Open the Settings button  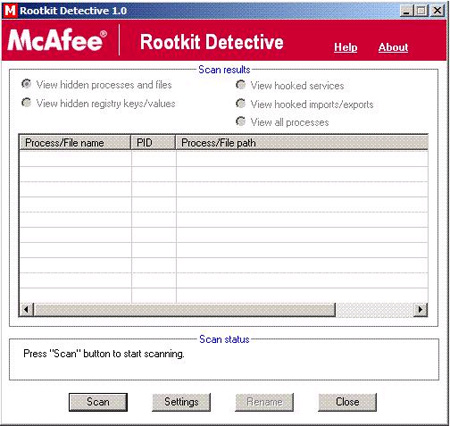[x=181, y=402]
